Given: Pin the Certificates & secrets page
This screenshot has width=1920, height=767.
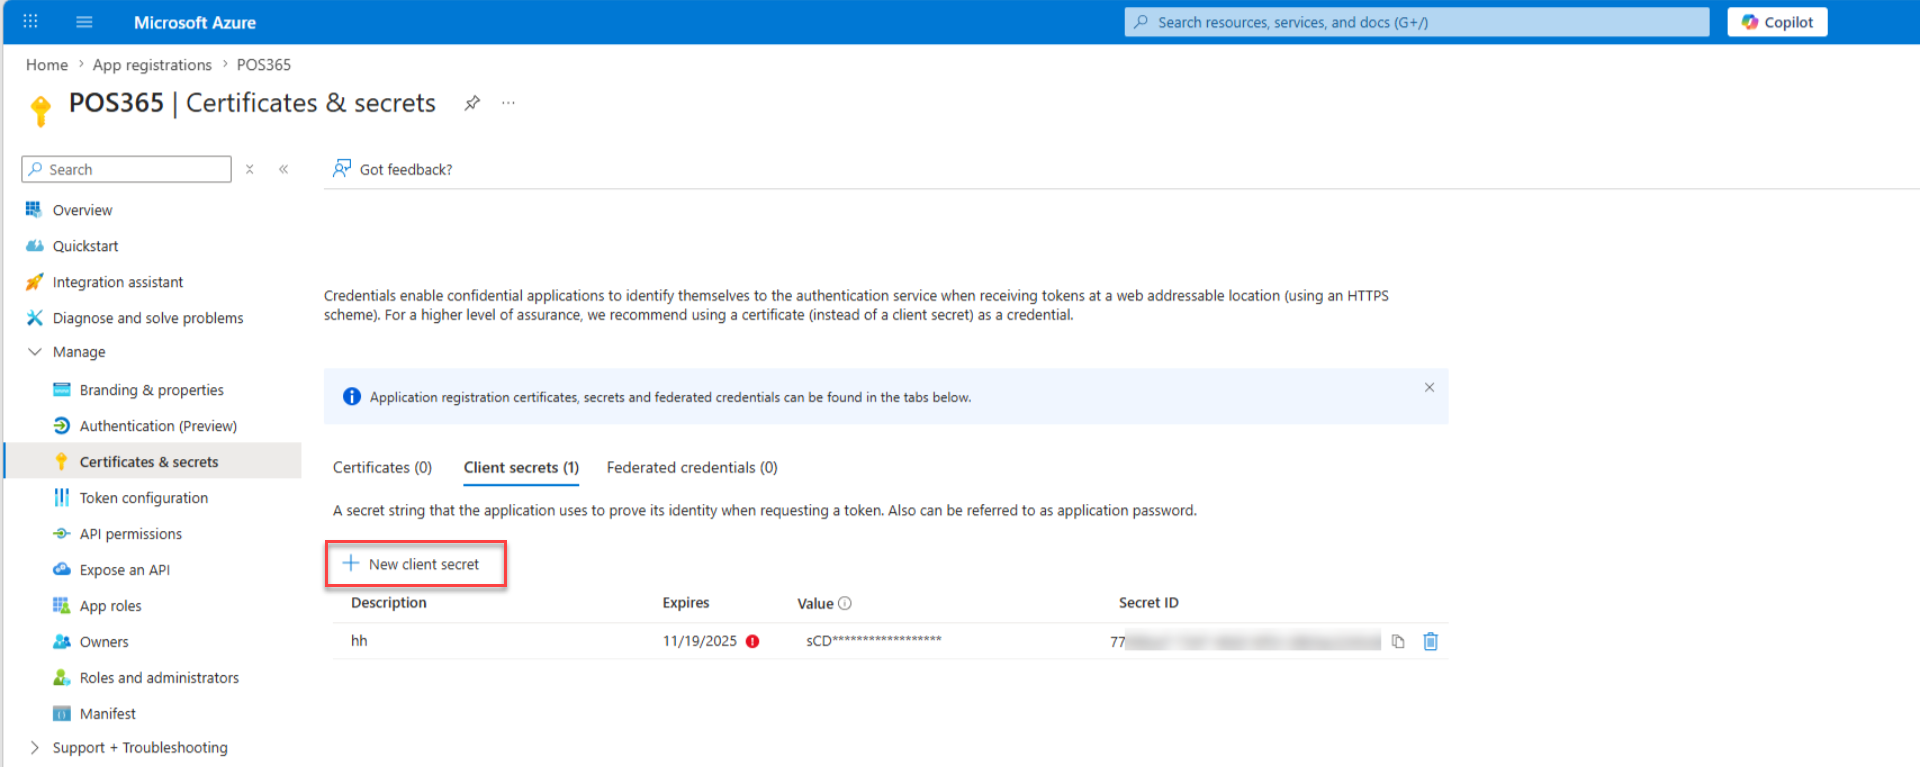Looking at the screenshot, I should coord(472,103).
